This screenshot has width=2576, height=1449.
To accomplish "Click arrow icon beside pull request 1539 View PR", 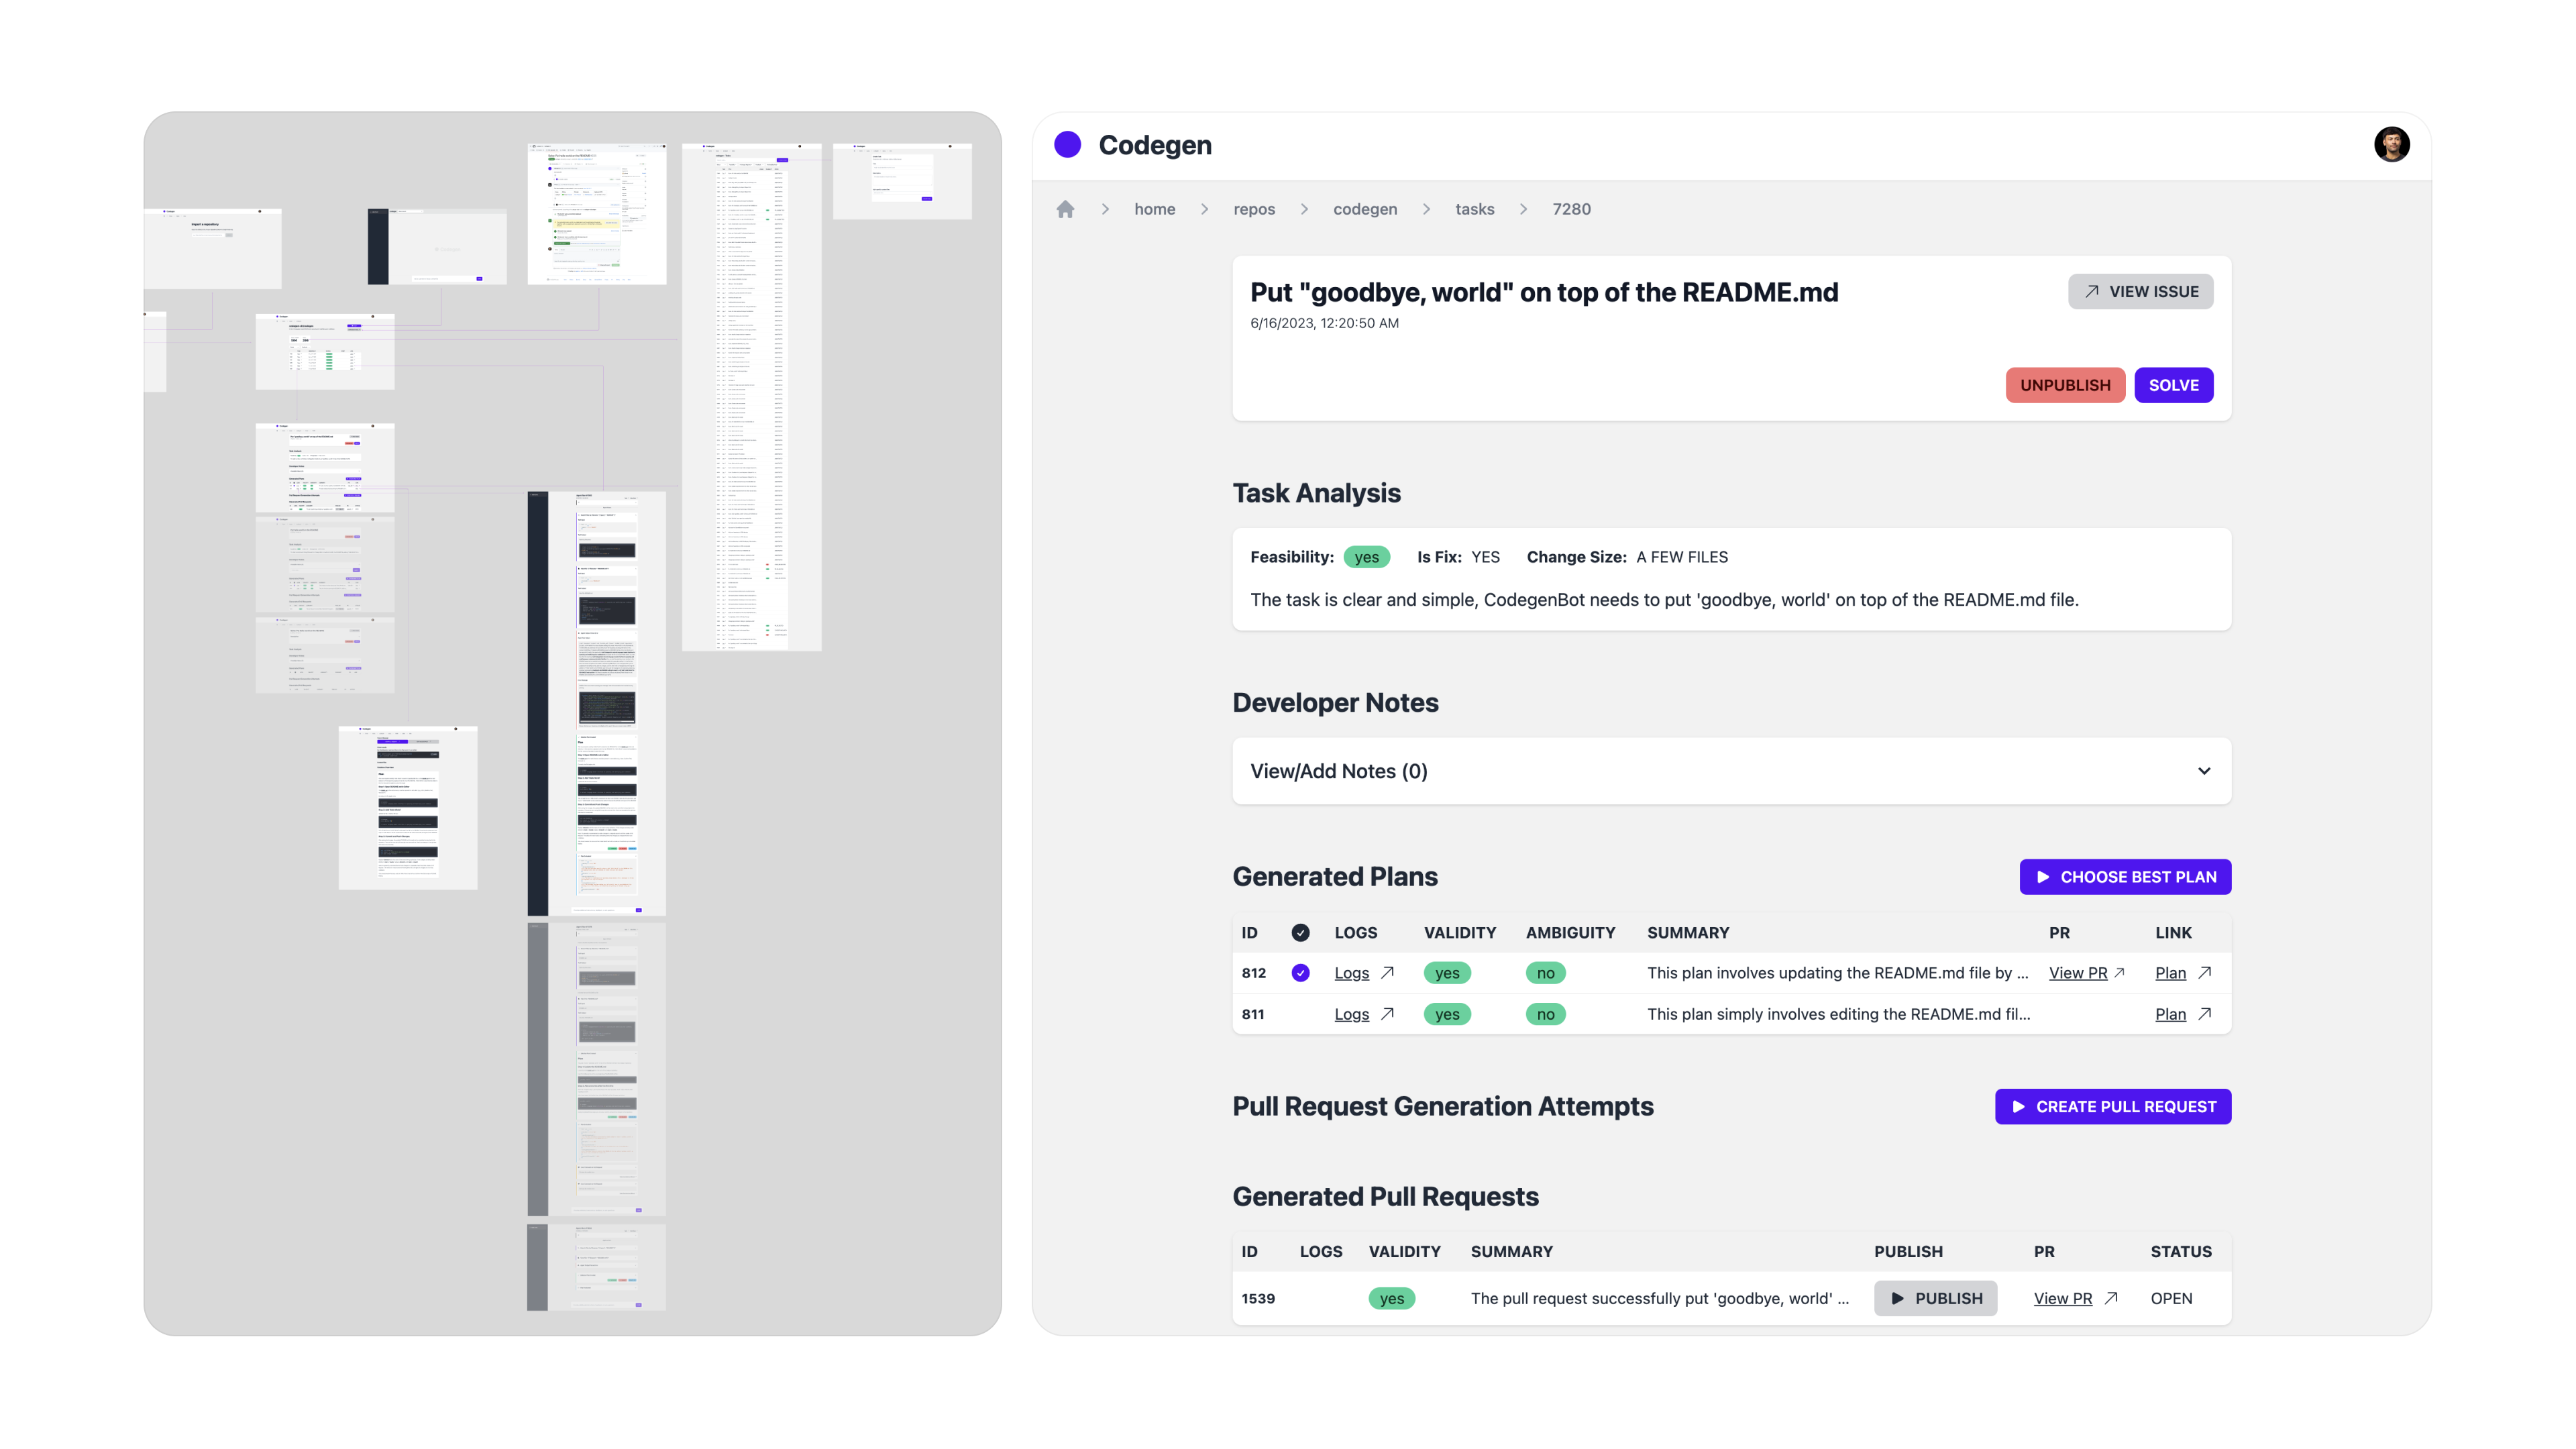I will [2110, 1297].
